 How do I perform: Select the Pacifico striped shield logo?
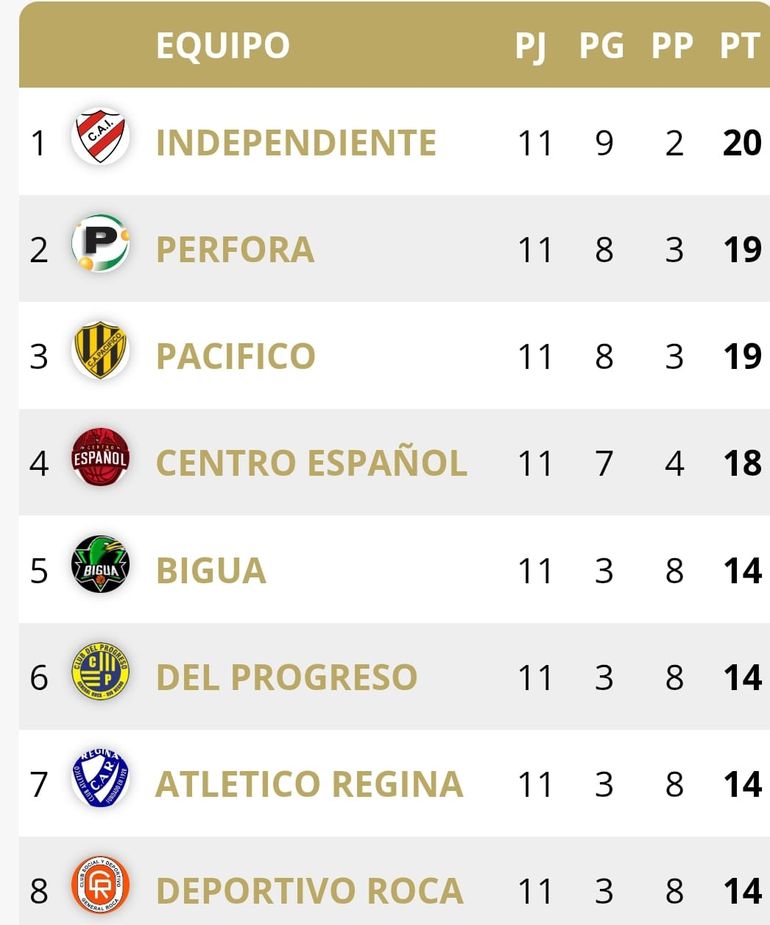tap(100, 351)
